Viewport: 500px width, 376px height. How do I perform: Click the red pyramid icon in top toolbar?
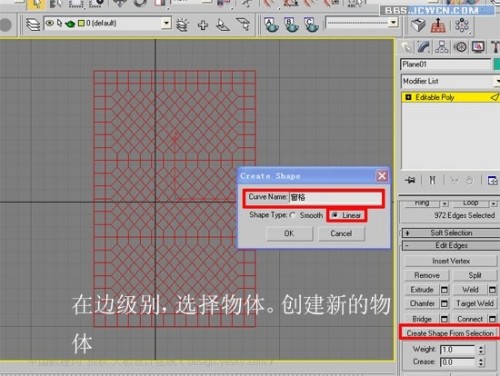tap(438, 25)
